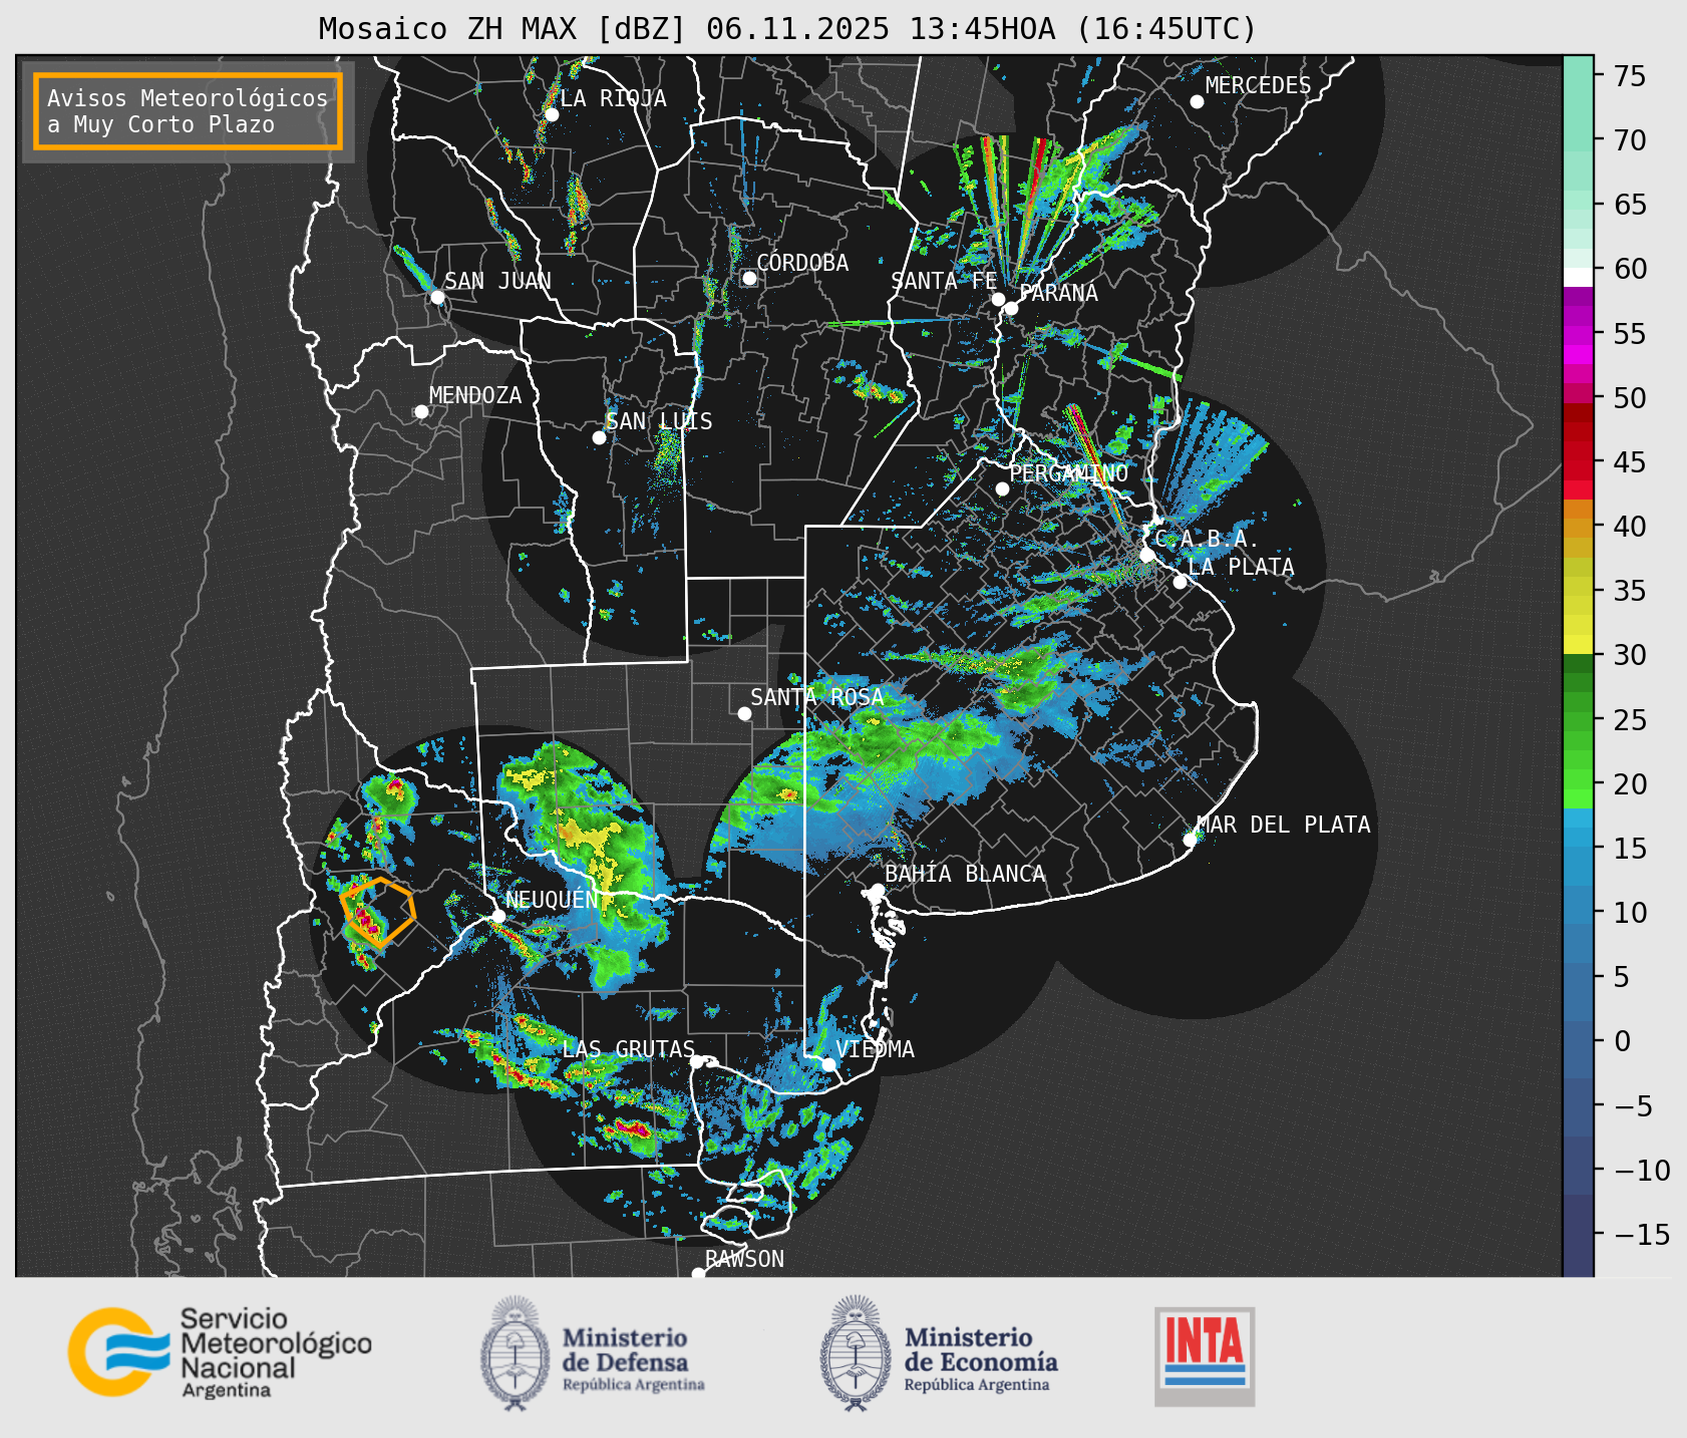
Task: Select the Las Grutas city marker
Action: (x=697, y=1062)
